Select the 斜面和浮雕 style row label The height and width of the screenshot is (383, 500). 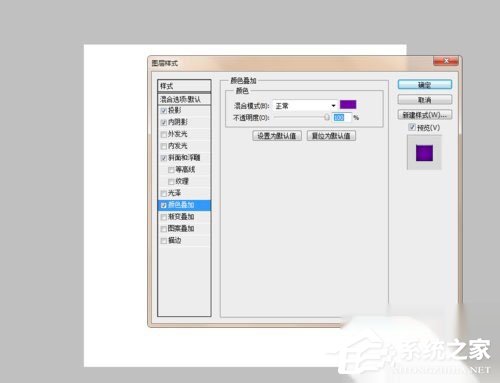coord(184,158)
